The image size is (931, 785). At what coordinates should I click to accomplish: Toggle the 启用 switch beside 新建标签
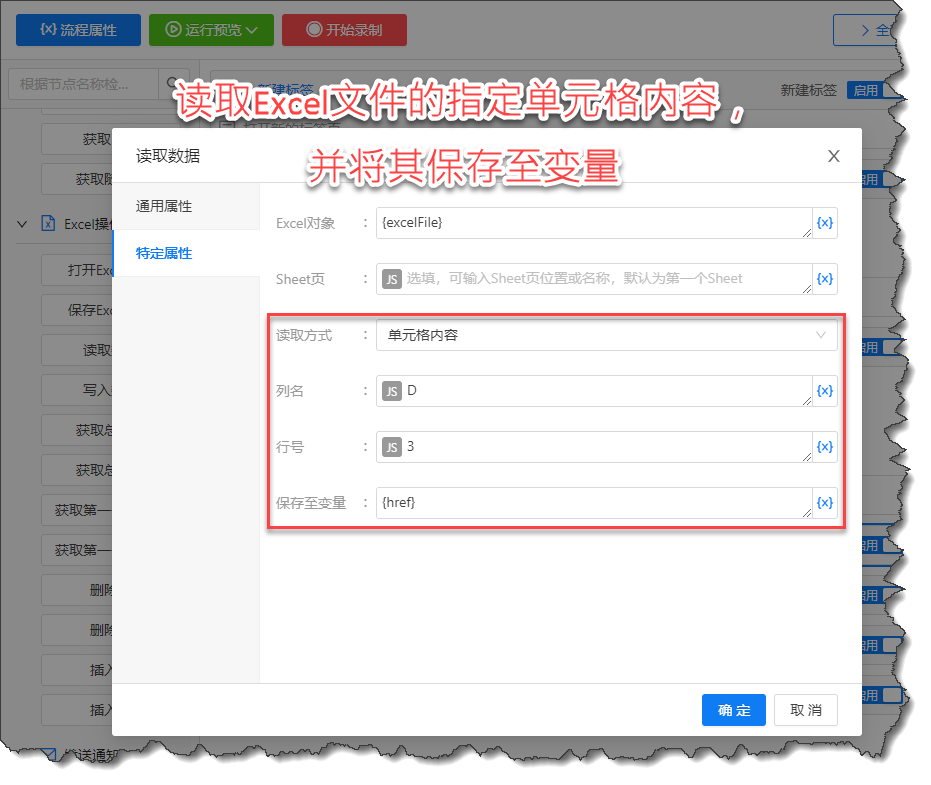(874, 90)
